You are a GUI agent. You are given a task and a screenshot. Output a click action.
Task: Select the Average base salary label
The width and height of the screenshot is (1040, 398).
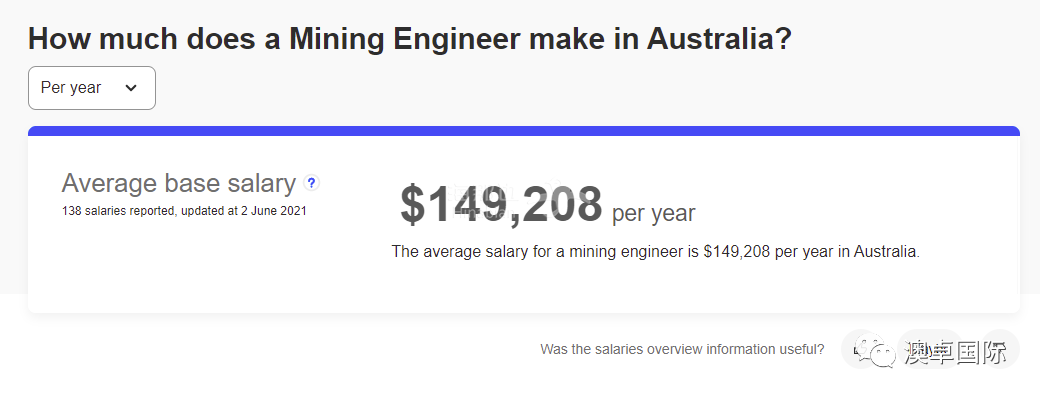[178, 183]
